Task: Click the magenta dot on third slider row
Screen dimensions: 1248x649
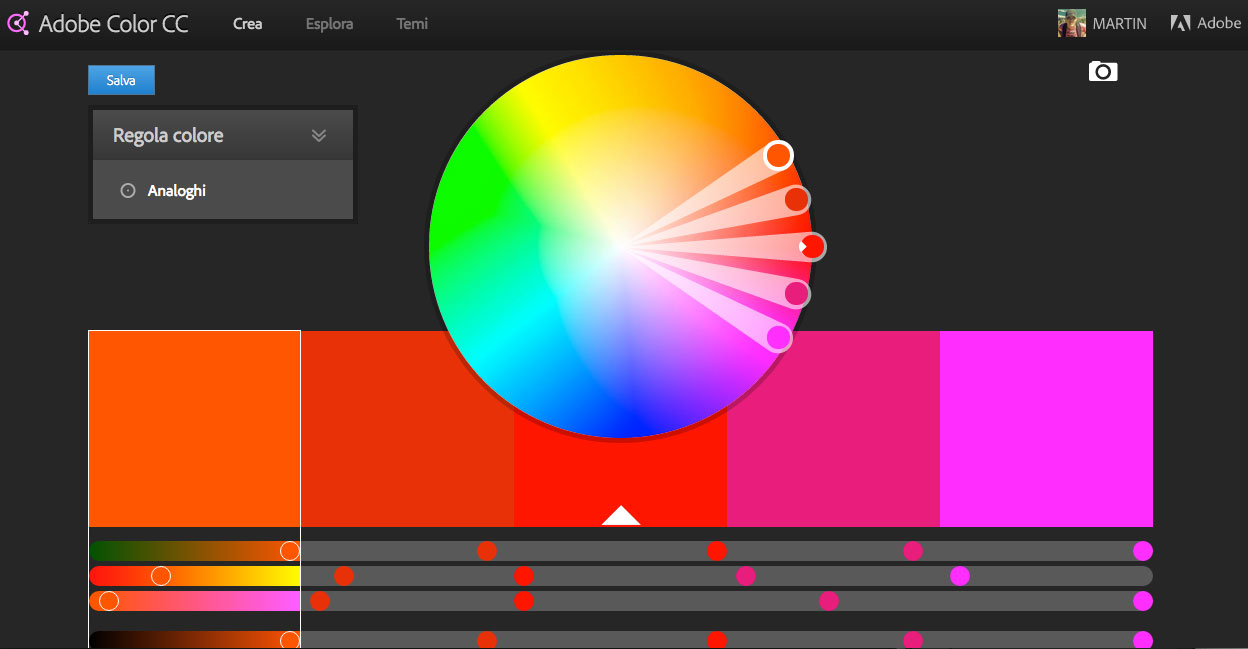Action: click(x=1143, y=600)
